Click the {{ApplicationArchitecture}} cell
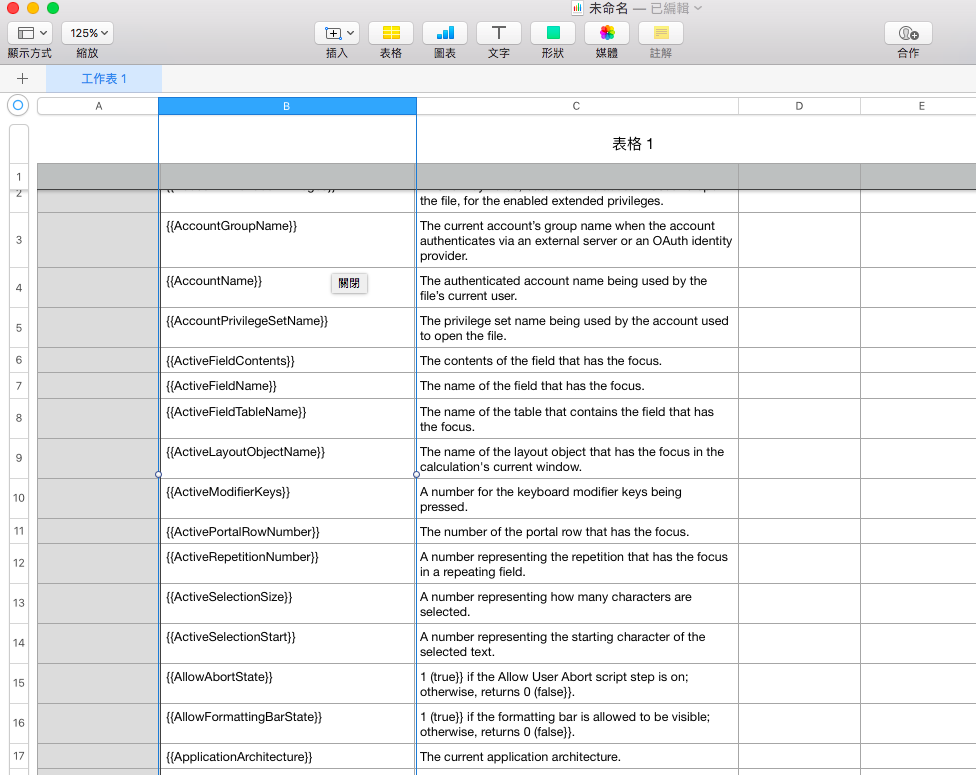The width and height of the screenshot is (976, 775). 288,757
